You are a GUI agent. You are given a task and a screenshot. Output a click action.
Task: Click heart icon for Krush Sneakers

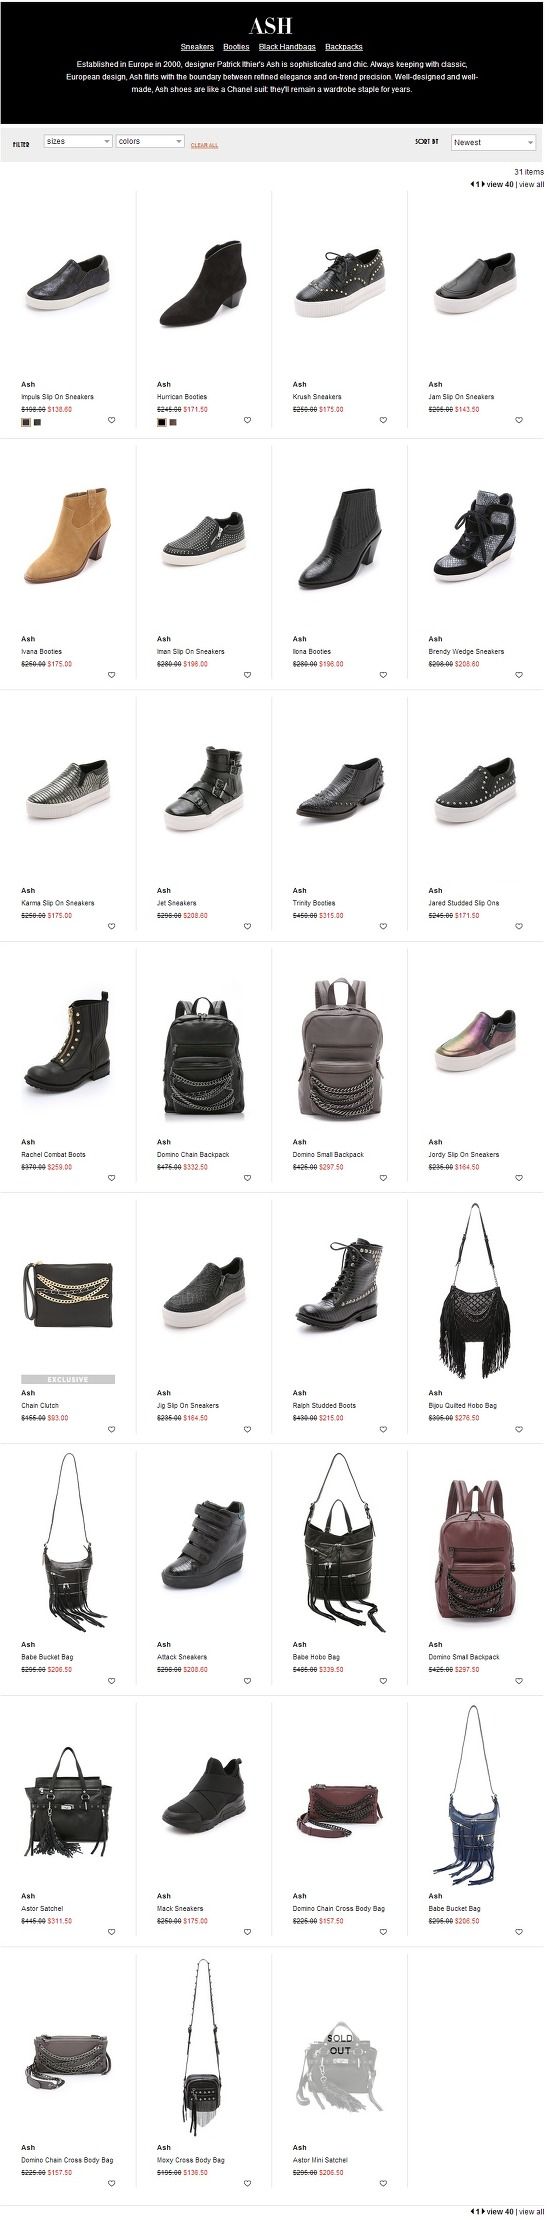[x=383, y=421]
